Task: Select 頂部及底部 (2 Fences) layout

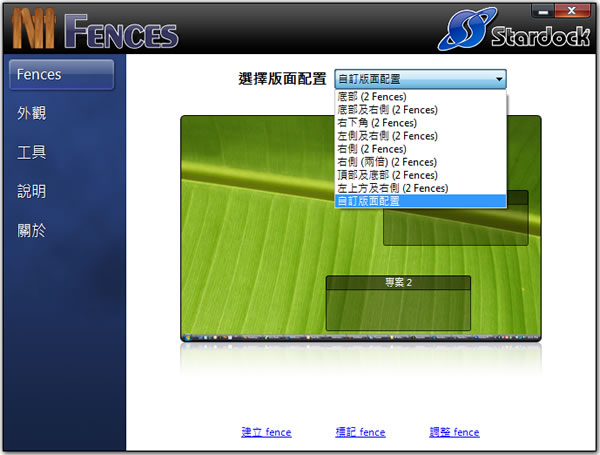Action: (420, 175)
